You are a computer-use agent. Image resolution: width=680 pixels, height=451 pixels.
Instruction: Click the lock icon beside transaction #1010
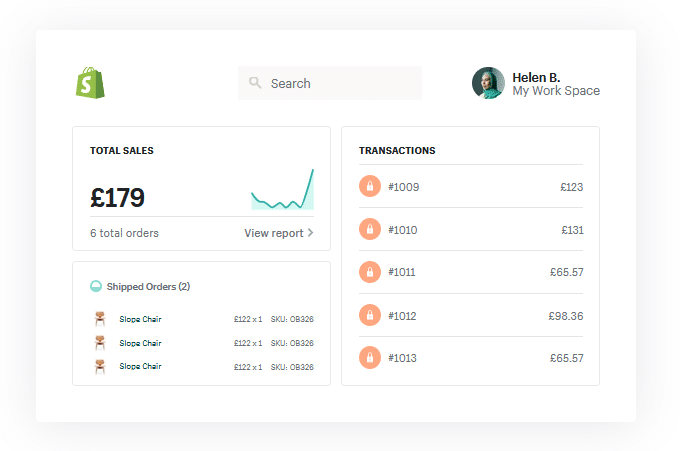click(370, 230)
